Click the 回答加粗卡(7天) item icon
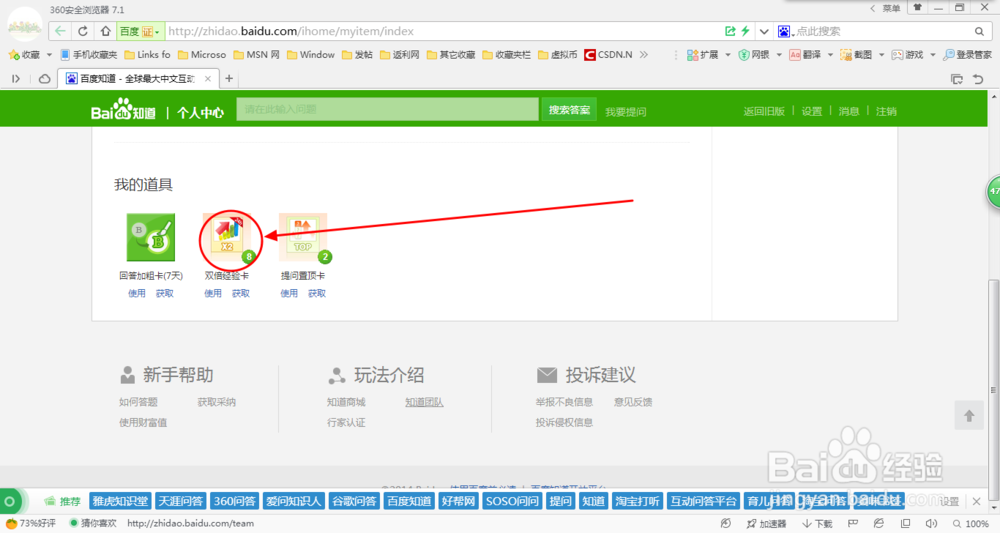The height and width of the screenshot is (533, 1000). 151,237
